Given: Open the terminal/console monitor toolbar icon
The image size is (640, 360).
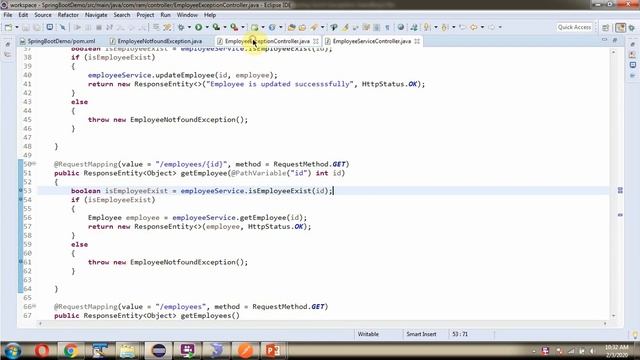Looking at the screenshot, I should click(49, 27).
